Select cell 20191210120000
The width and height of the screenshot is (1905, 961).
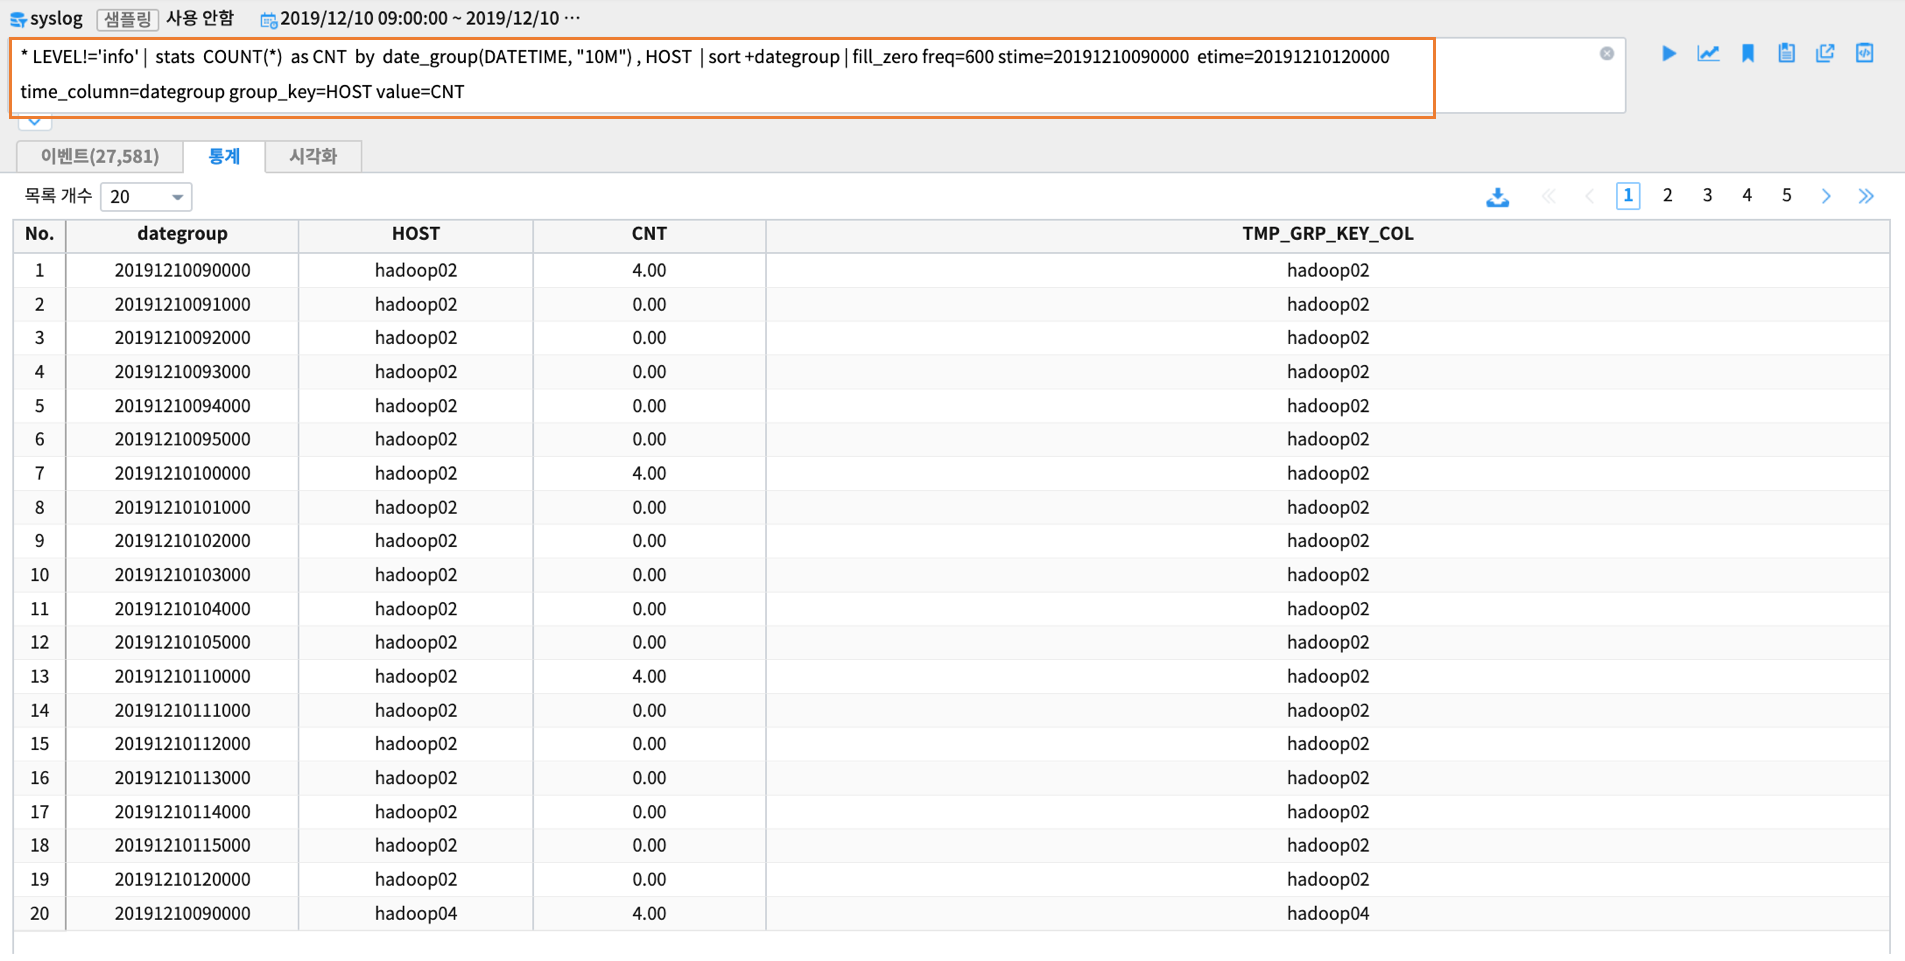click(x=182, y=880)
